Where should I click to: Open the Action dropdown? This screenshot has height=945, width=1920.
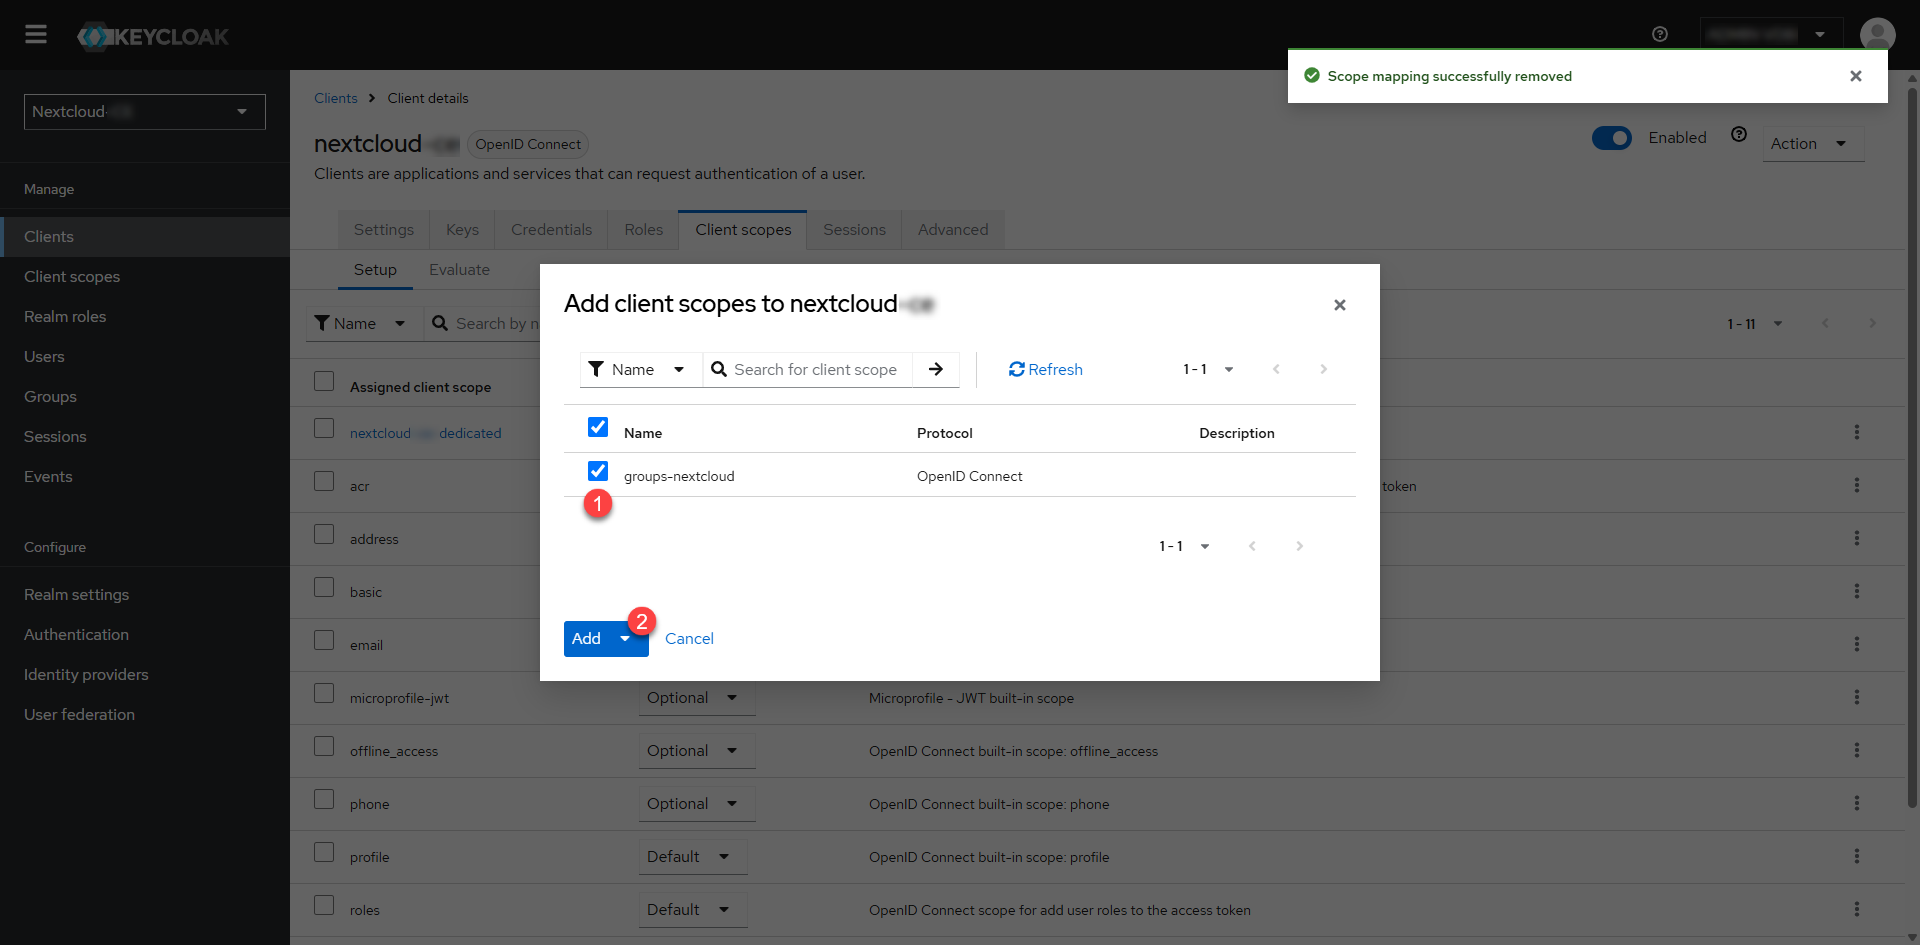pos(1813,144)
